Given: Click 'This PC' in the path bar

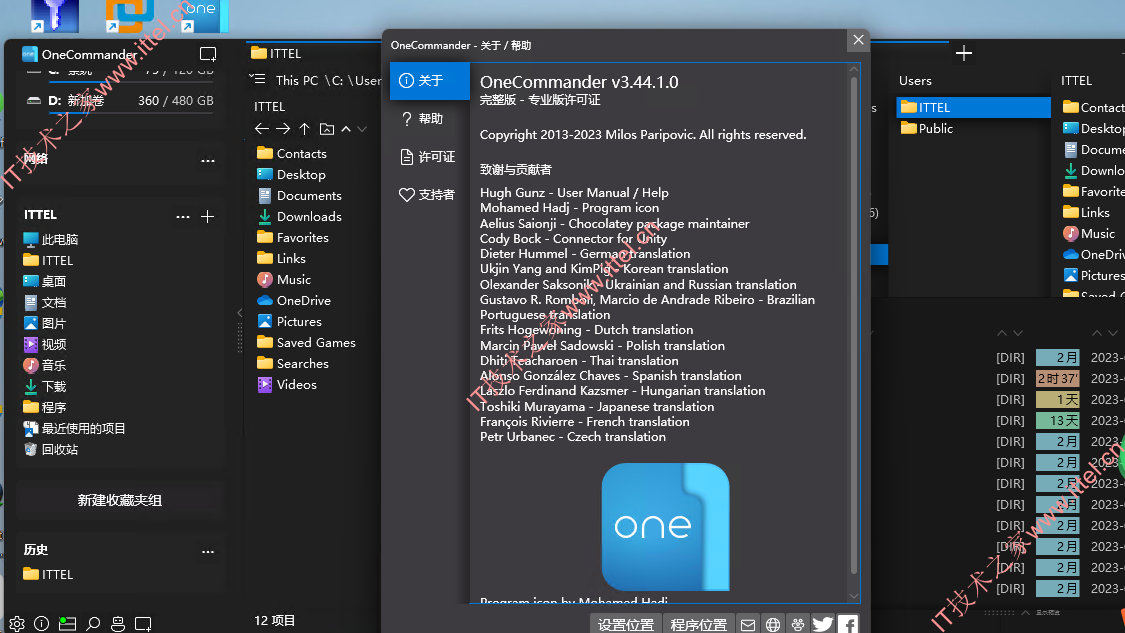Looking at the screenshot, I should 296,80.
